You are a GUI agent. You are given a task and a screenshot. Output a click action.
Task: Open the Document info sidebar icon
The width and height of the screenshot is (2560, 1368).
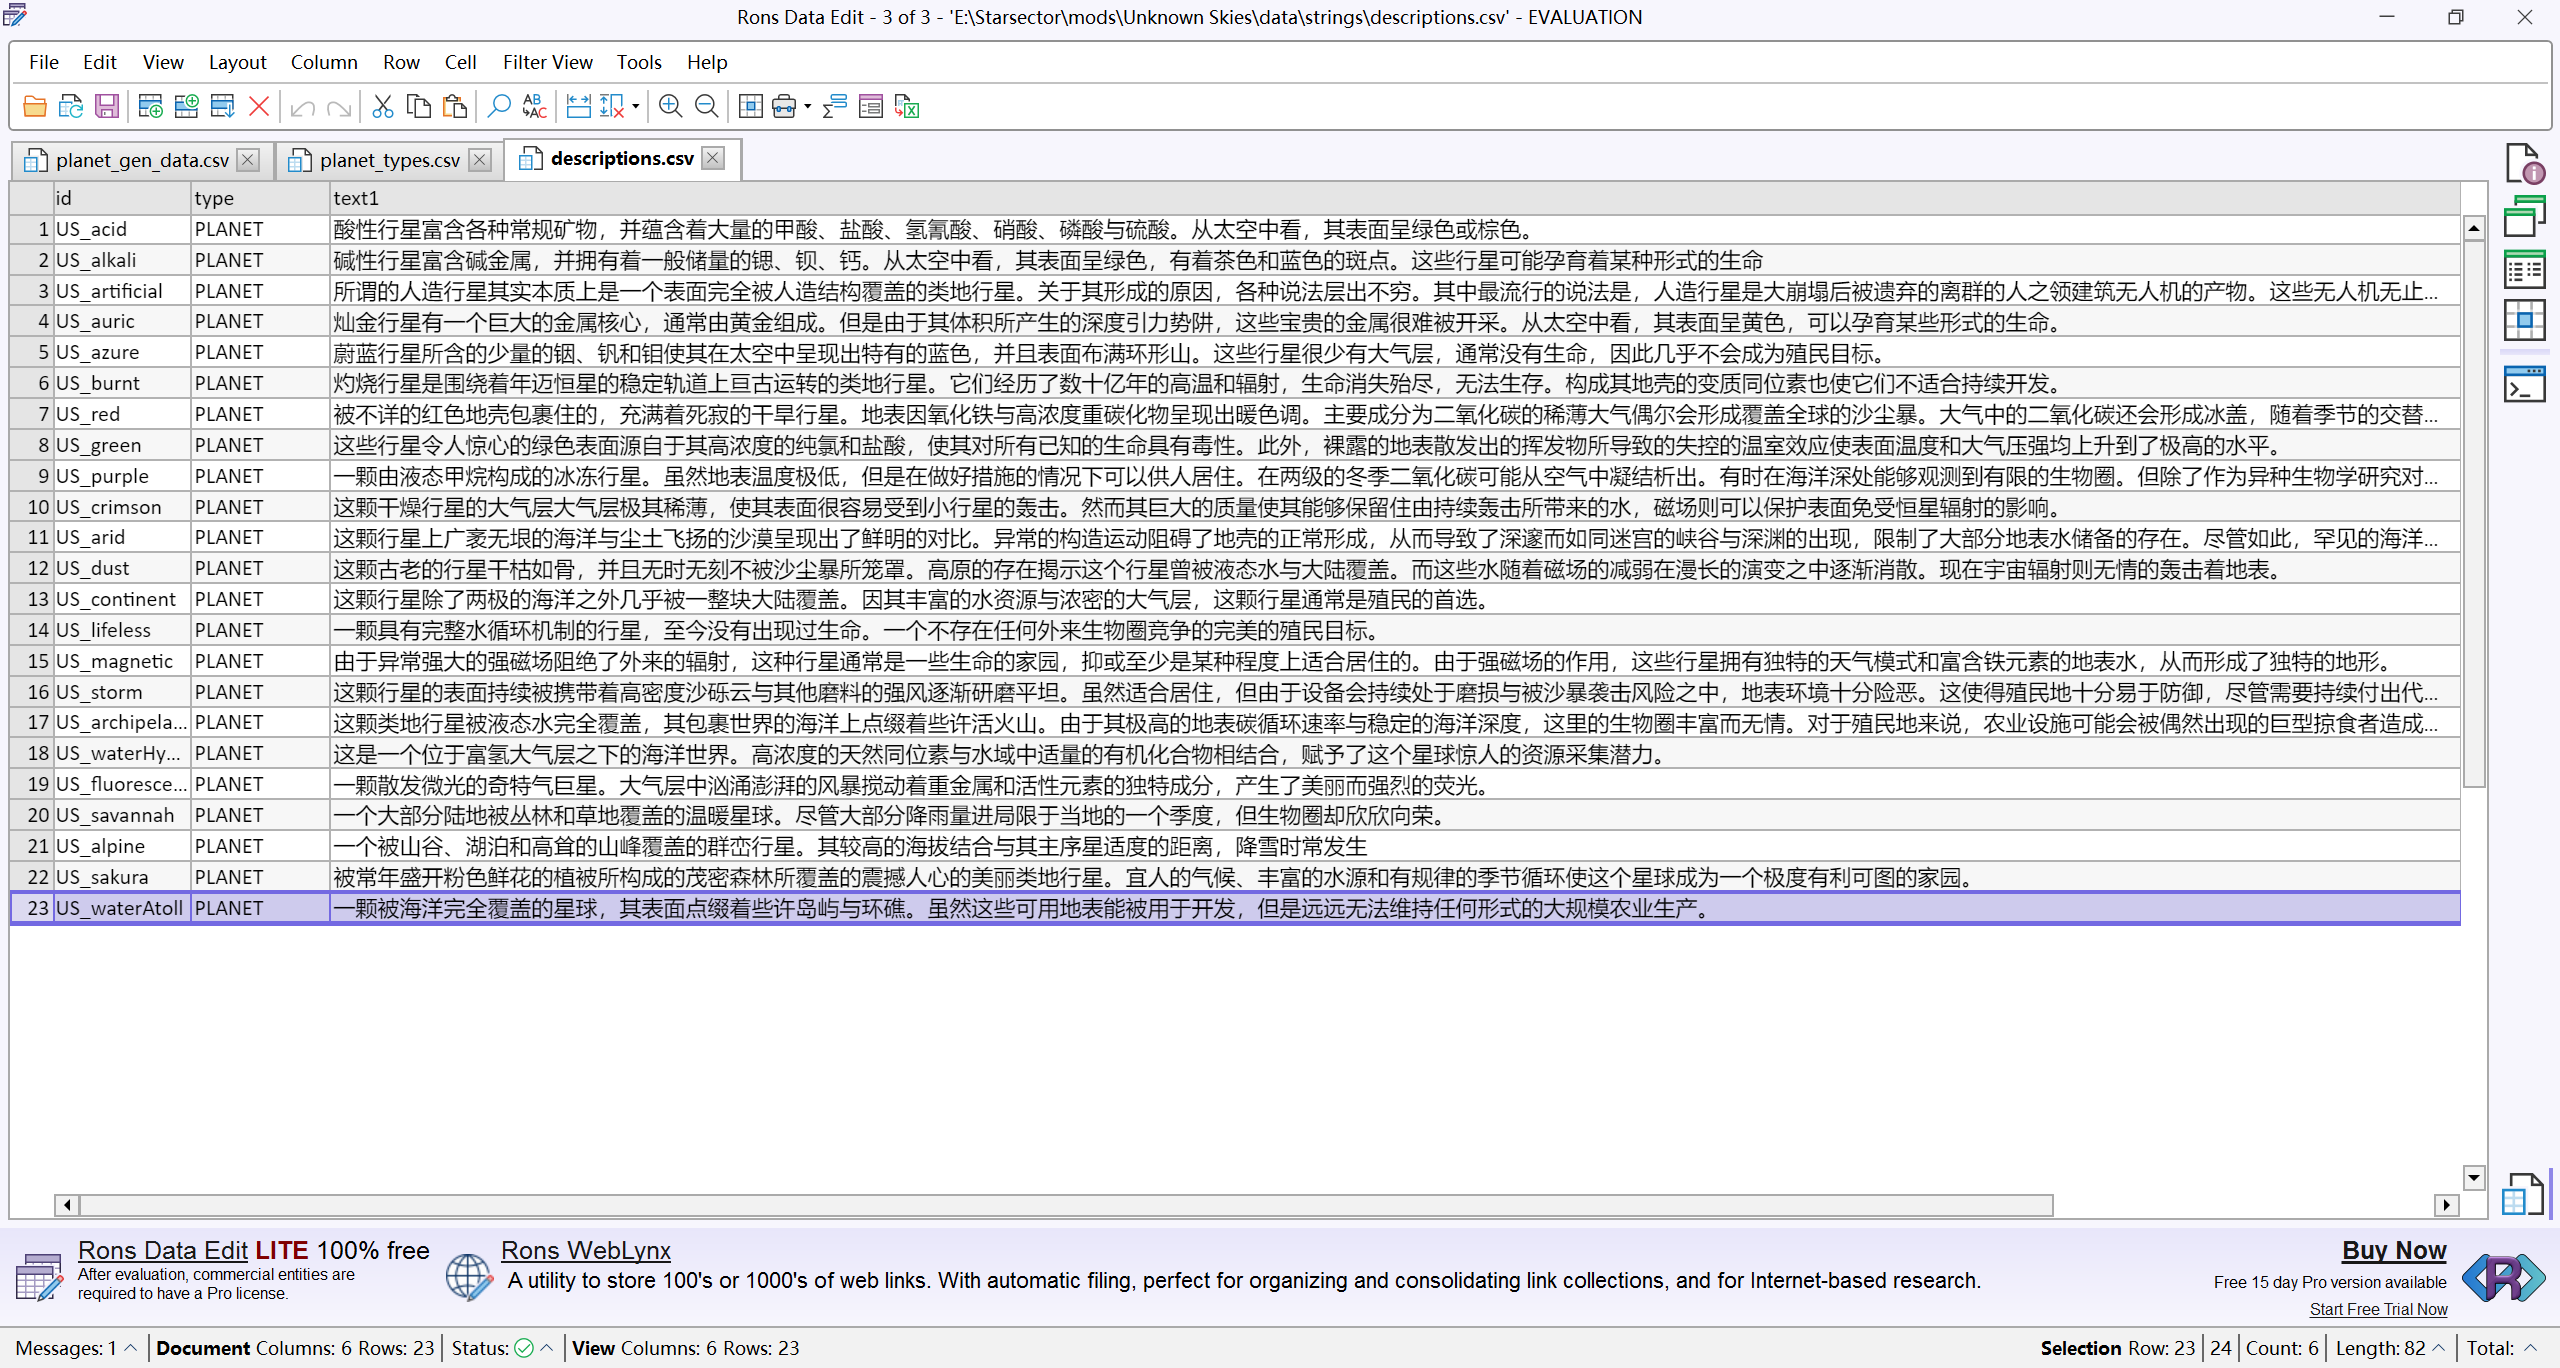2524,164
